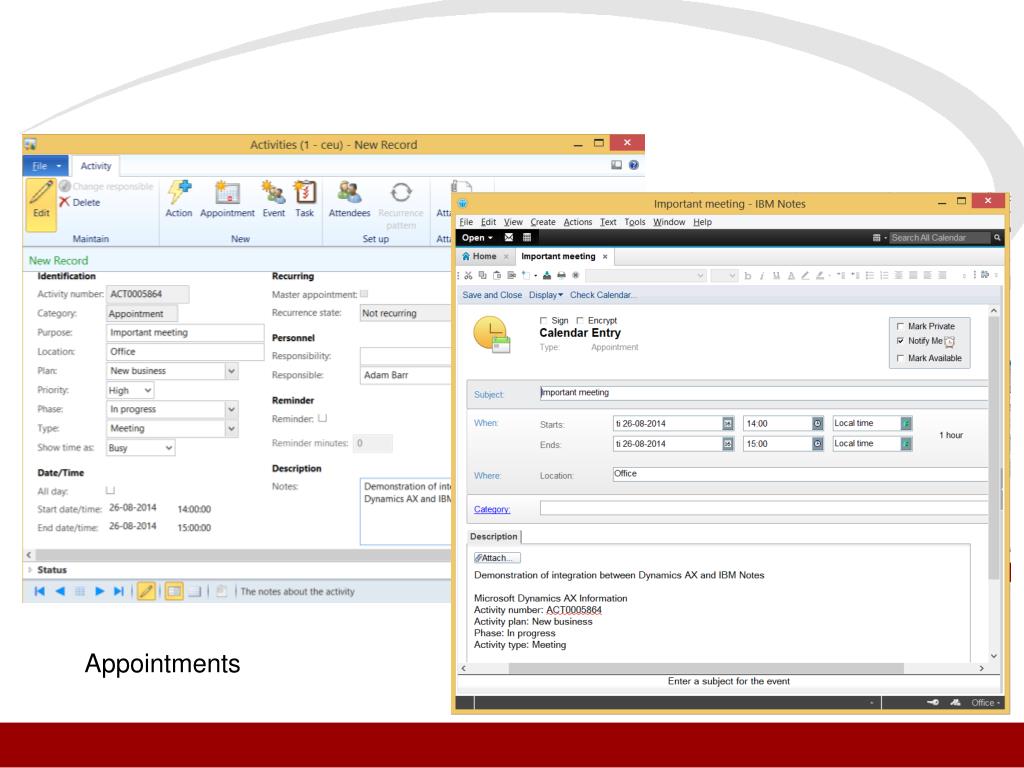This screenshot has width=1024, height=768.
Task: Open the Phase dropdown showing In progress
Action: pos(231,409)
